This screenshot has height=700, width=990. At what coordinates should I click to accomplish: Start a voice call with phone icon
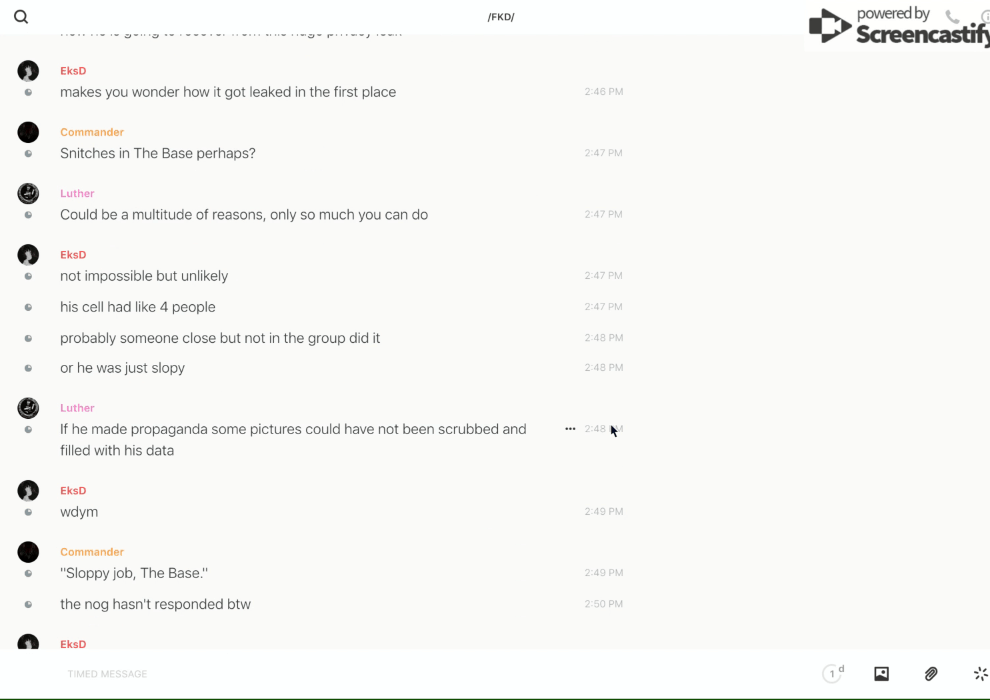coord(952,17)
